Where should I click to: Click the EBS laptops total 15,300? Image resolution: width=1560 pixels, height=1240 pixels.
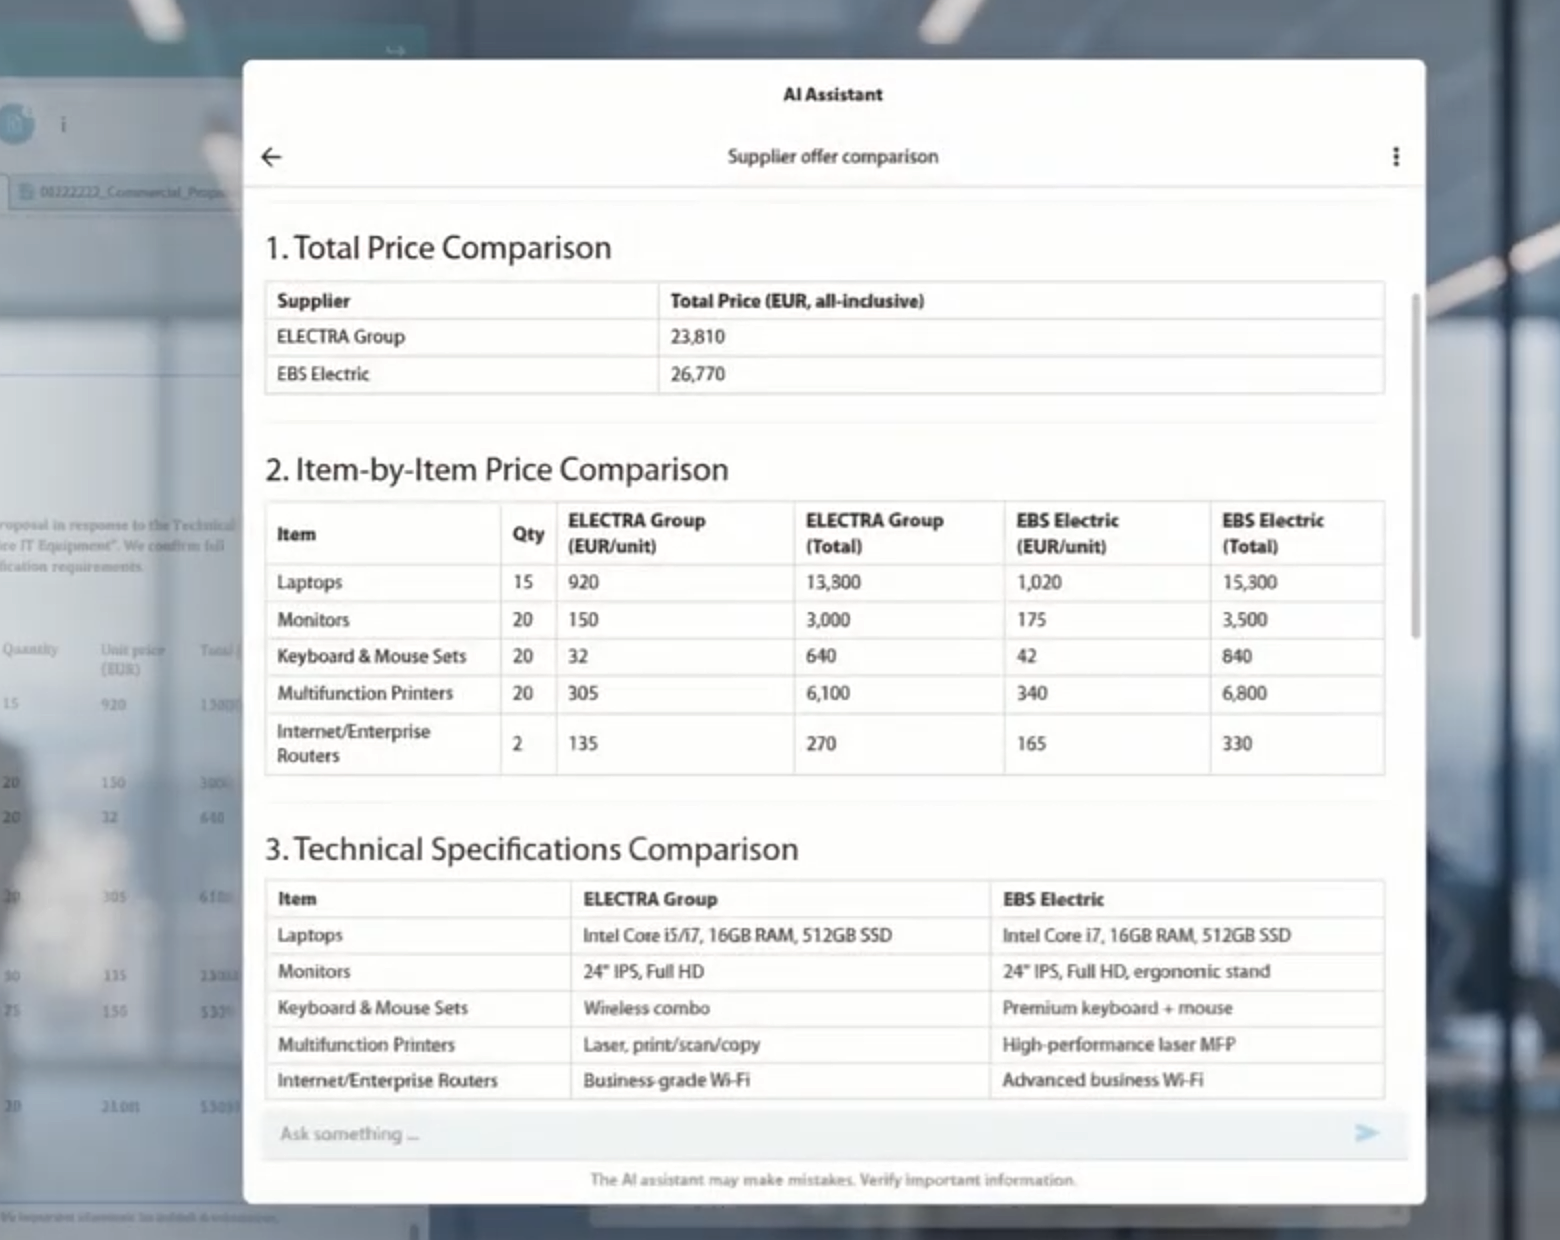pos(1249,582)
